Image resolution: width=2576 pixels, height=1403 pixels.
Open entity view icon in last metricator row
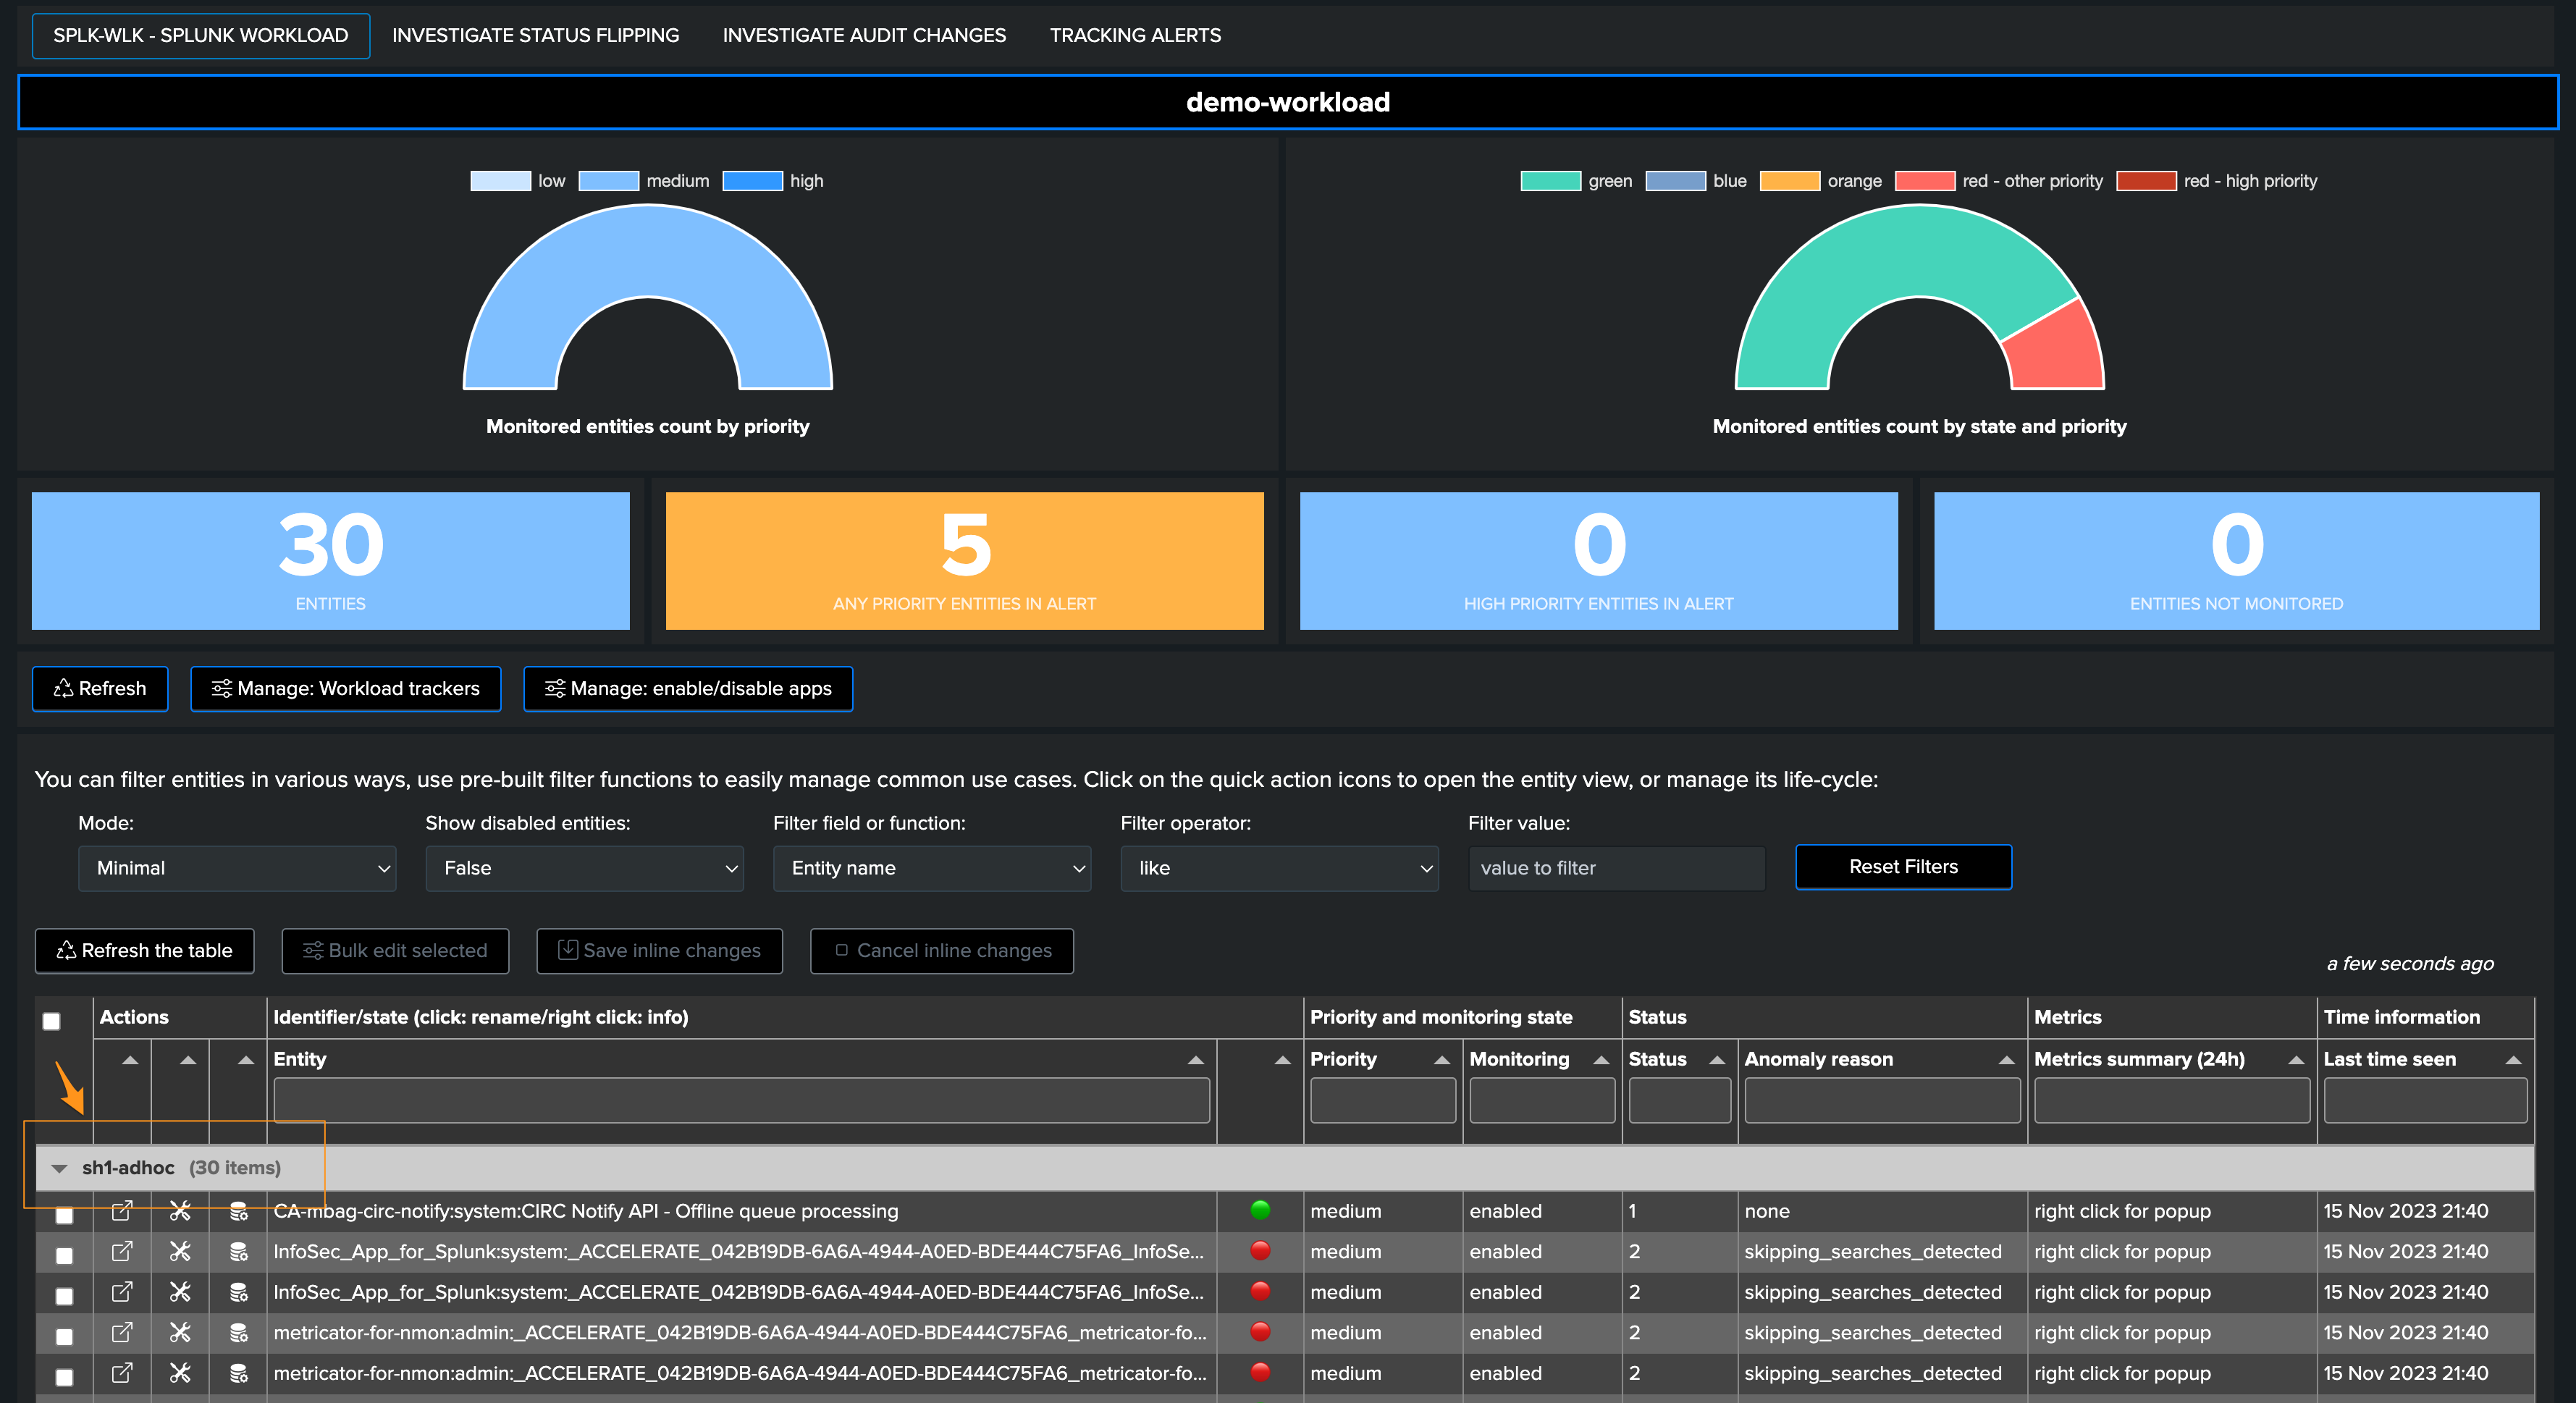pyautogui.click(x=122, y=1373)
